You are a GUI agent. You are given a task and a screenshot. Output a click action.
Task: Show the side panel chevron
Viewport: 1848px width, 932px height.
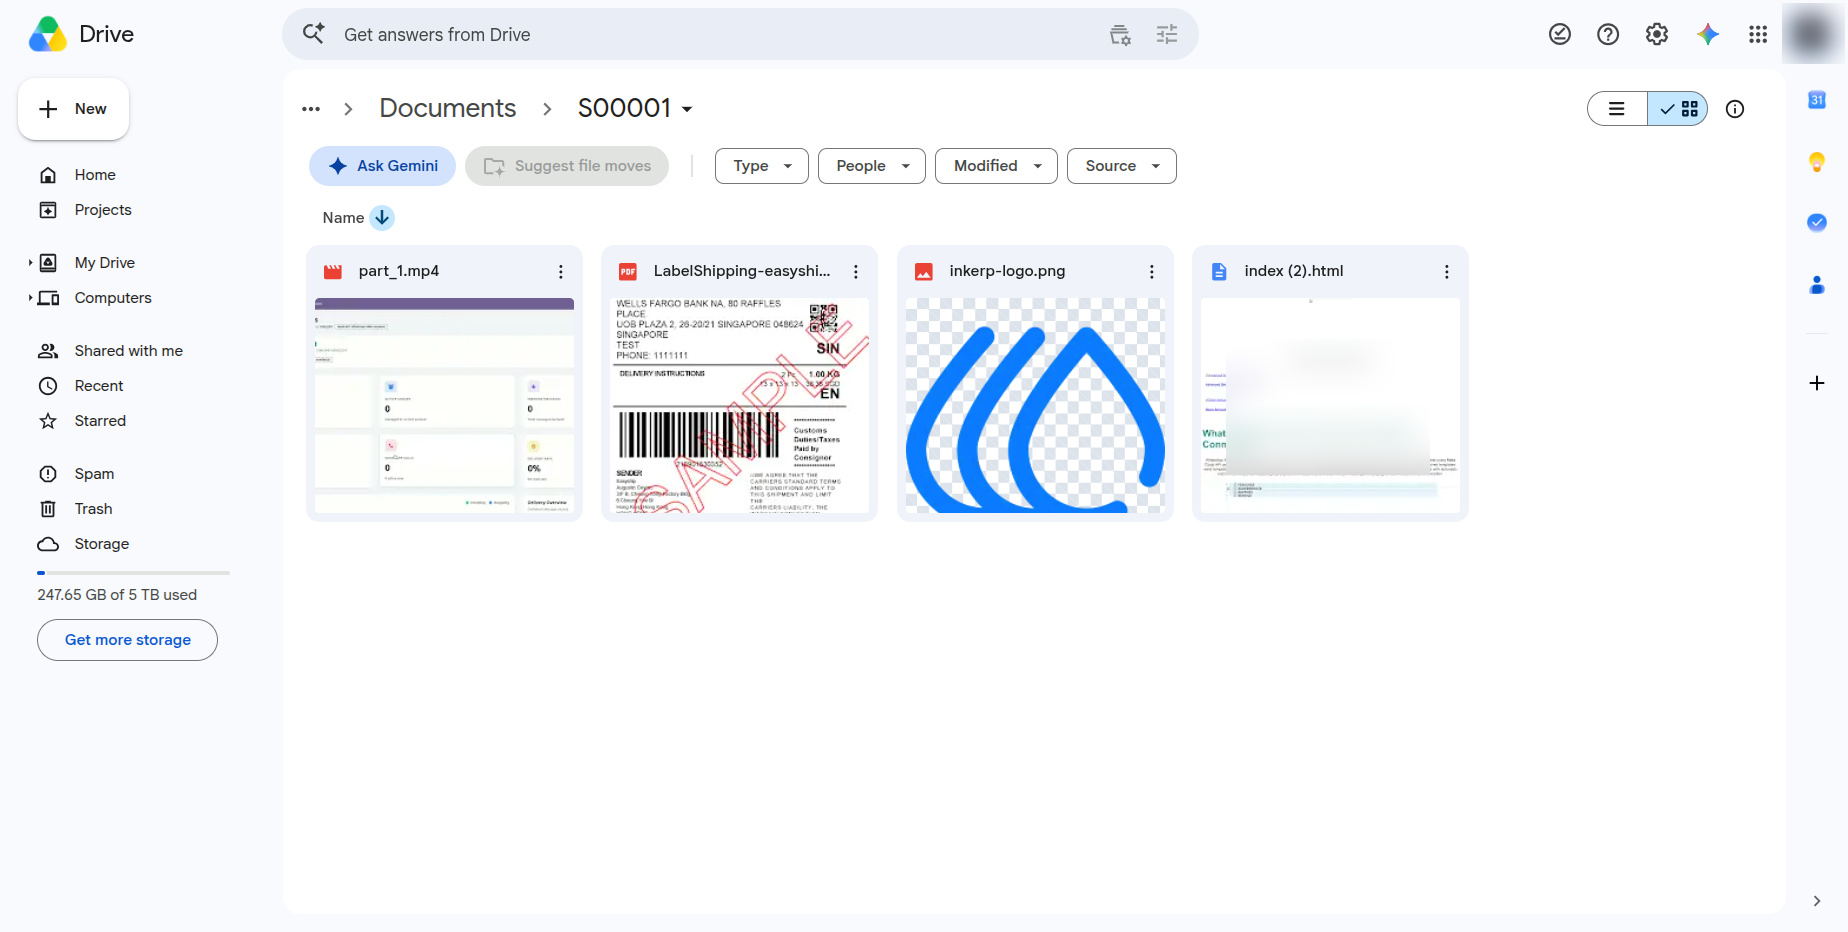pos(1817,901)
